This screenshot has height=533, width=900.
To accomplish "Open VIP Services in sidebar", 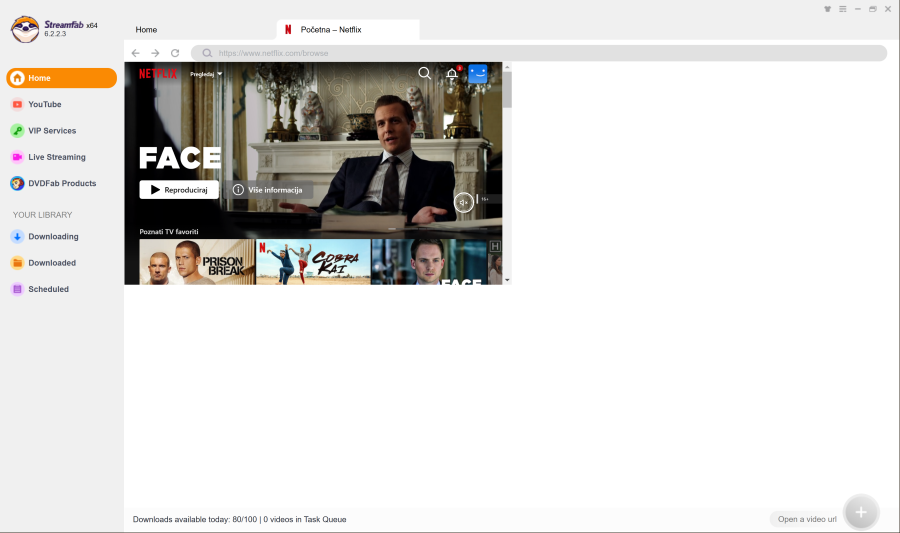I will point(52,131).
